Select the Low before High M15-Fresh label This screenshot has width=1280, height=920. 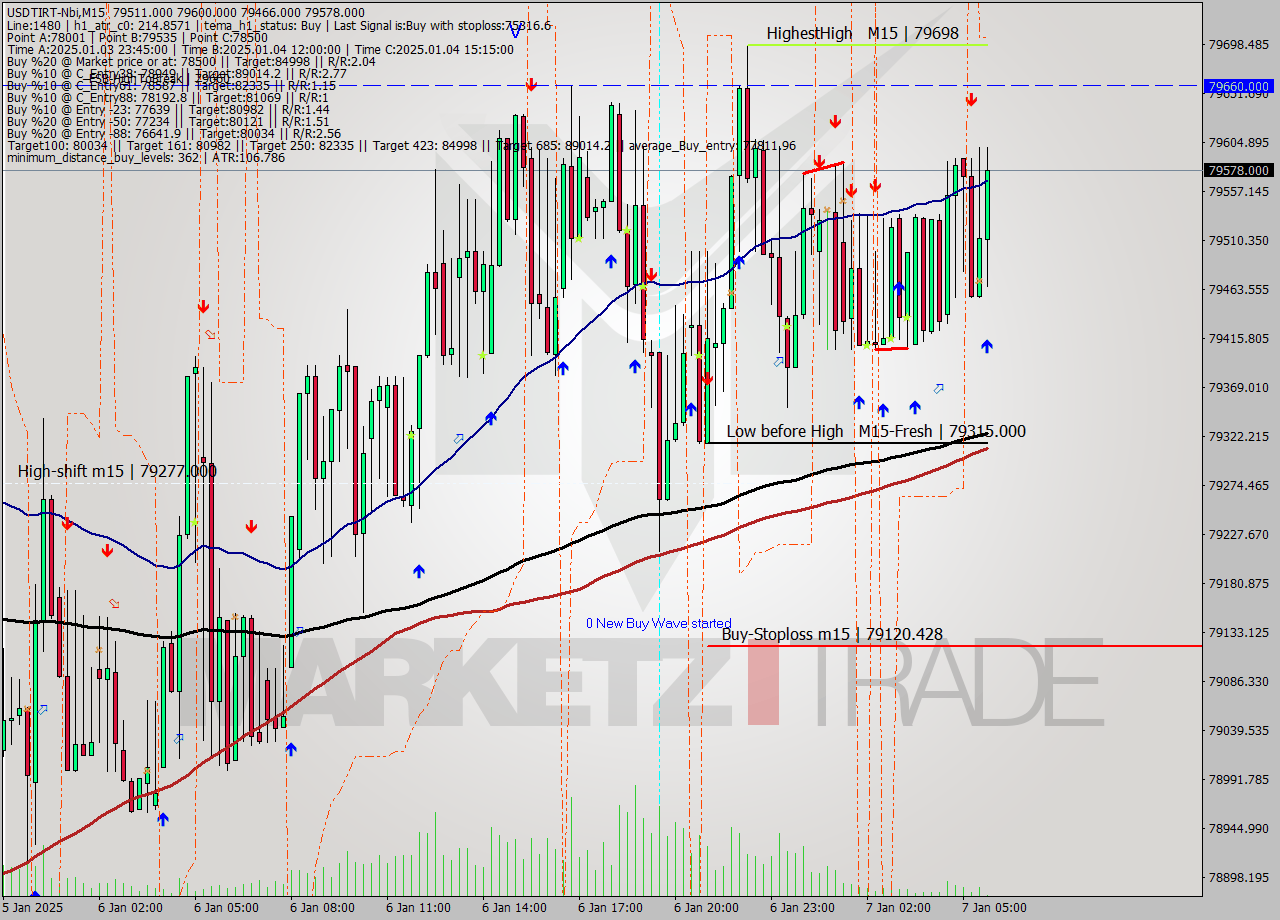point(875,431)
